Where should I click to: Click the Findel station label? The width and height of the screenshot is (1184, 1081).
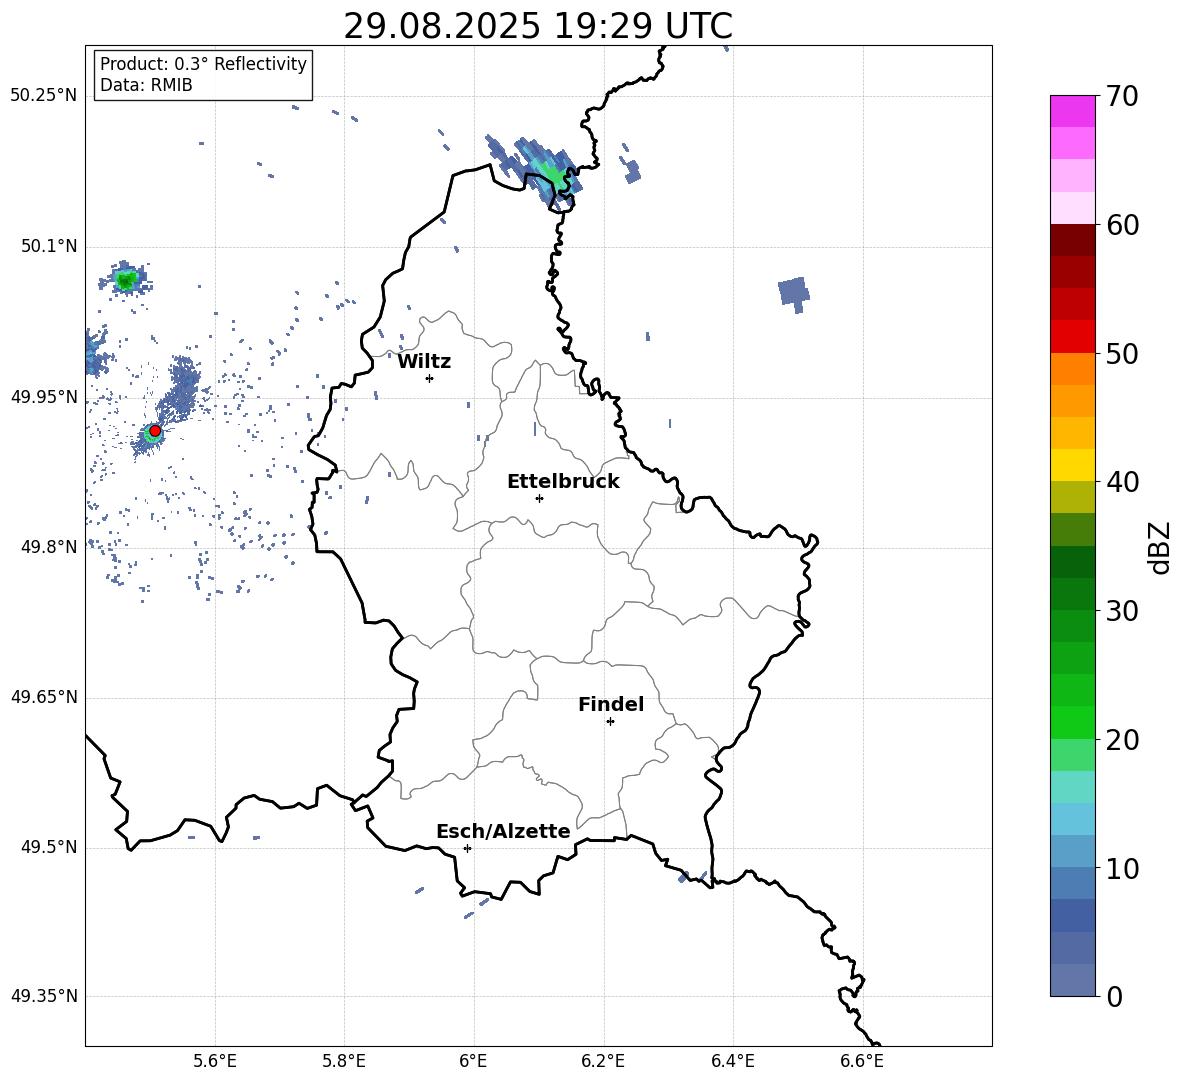pyautogui.click(x=611, y=704)
